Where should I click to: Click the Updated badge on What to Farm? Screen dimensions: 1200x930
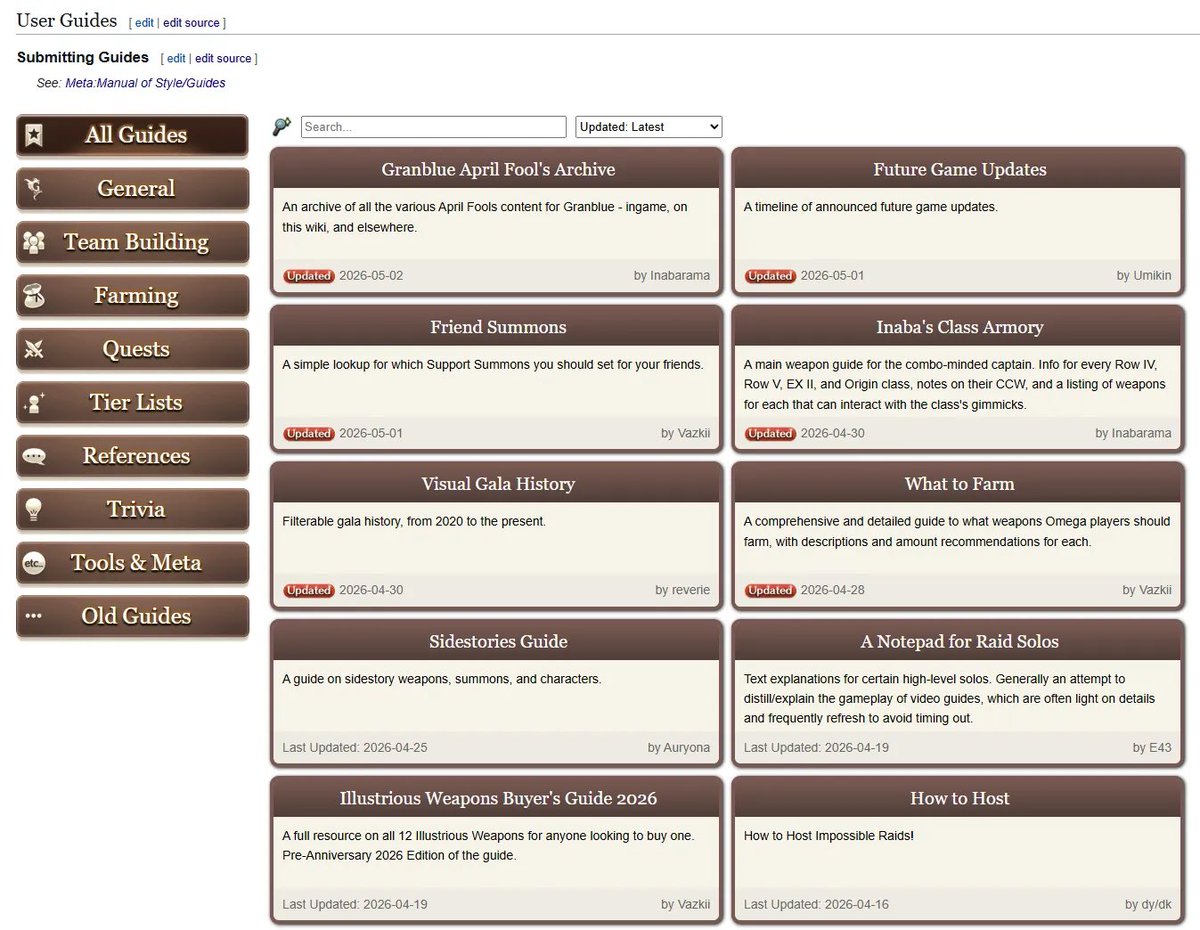(x=770, y=590)
